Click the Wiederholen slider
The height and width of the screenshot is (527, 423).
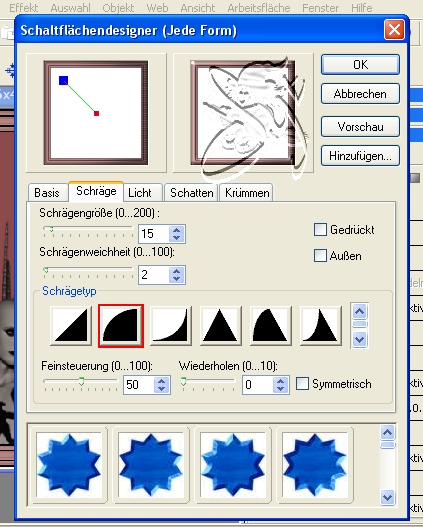[x=208, y=384]
